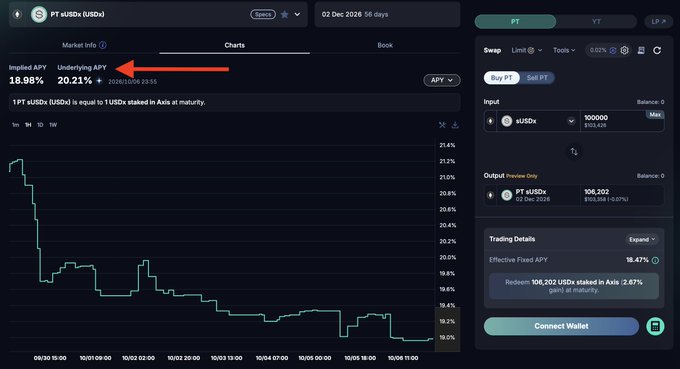Open the transaction history receipt icon

click(641, 50)
